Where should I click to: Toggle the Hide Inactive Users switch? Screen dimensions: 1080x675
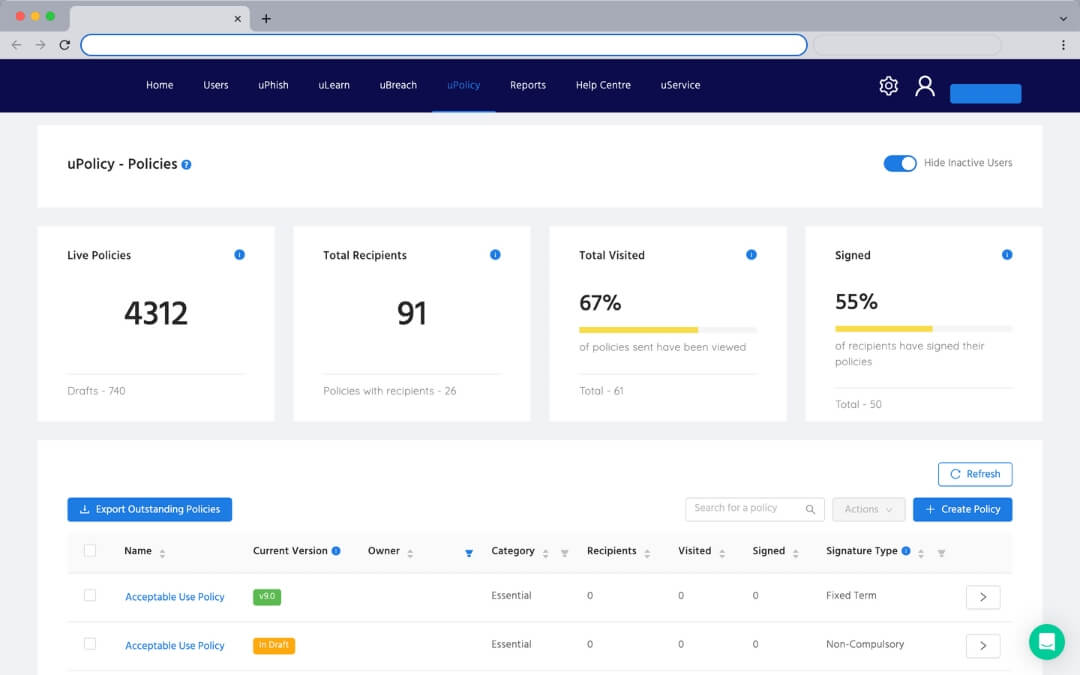click(x=899, y=163)
